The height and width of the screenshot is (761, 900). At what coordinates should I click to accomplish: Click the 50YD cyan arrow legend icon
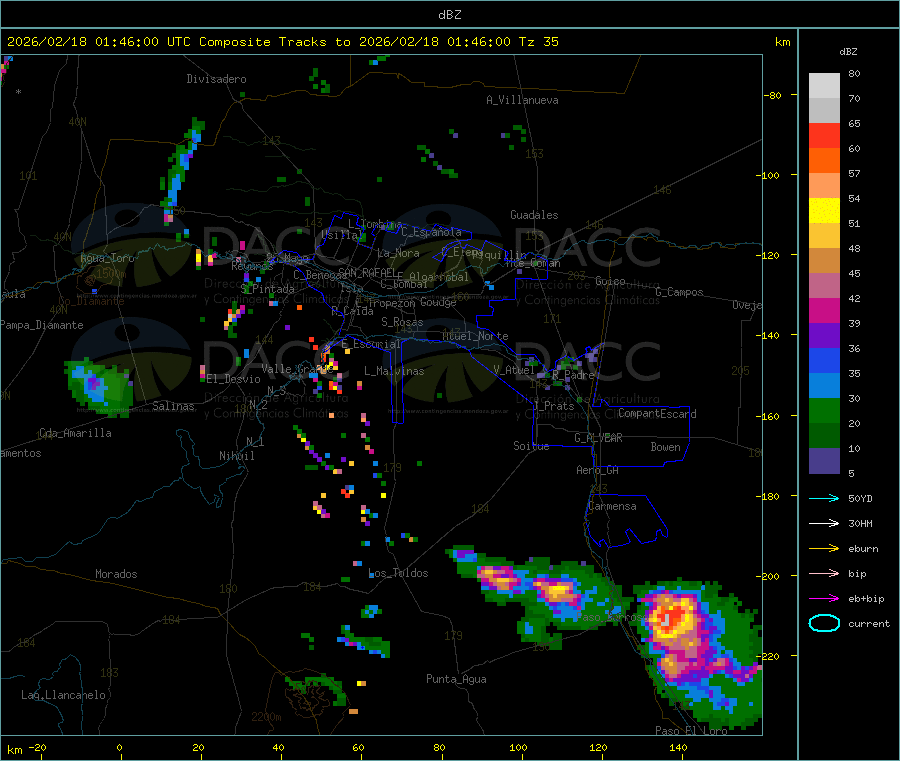[x=824, y=498]
